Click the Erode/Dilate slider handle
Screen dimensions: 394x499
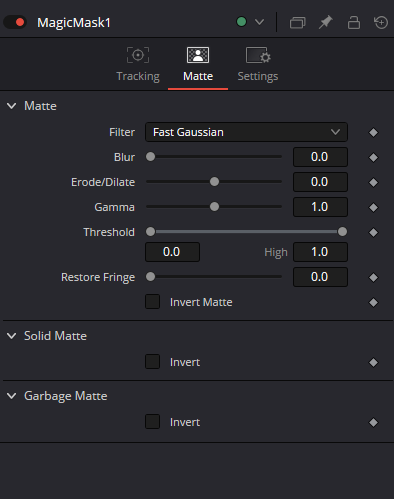[x=214, y=182]
